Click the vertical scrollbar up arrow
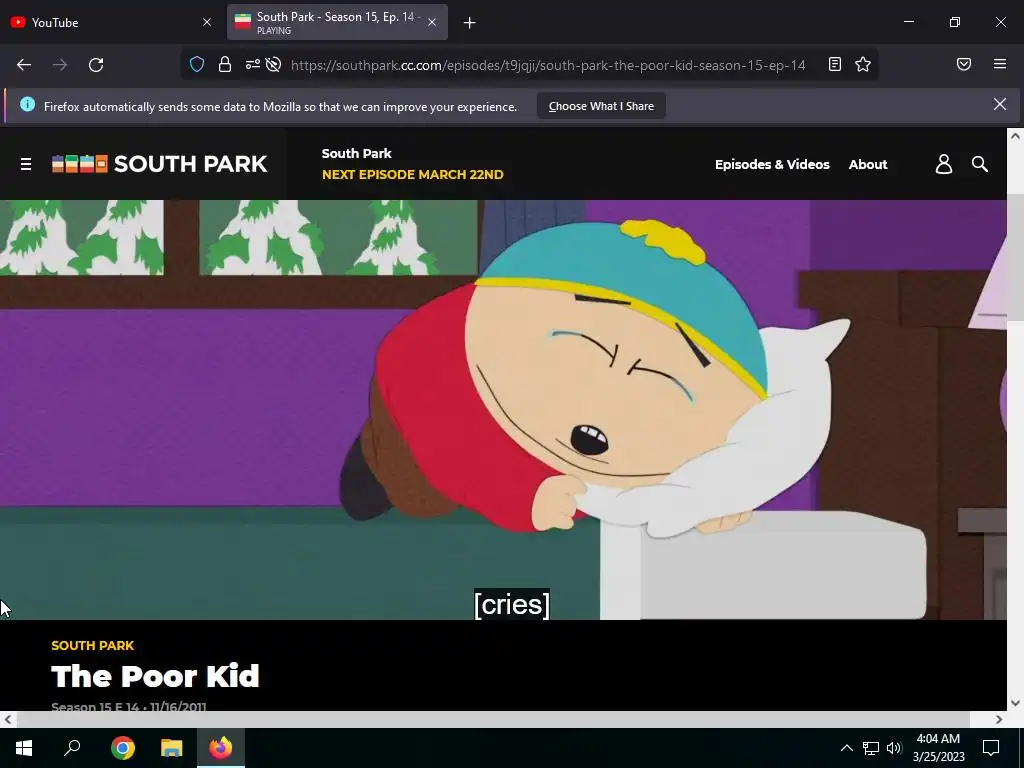 click(1015, 136)
